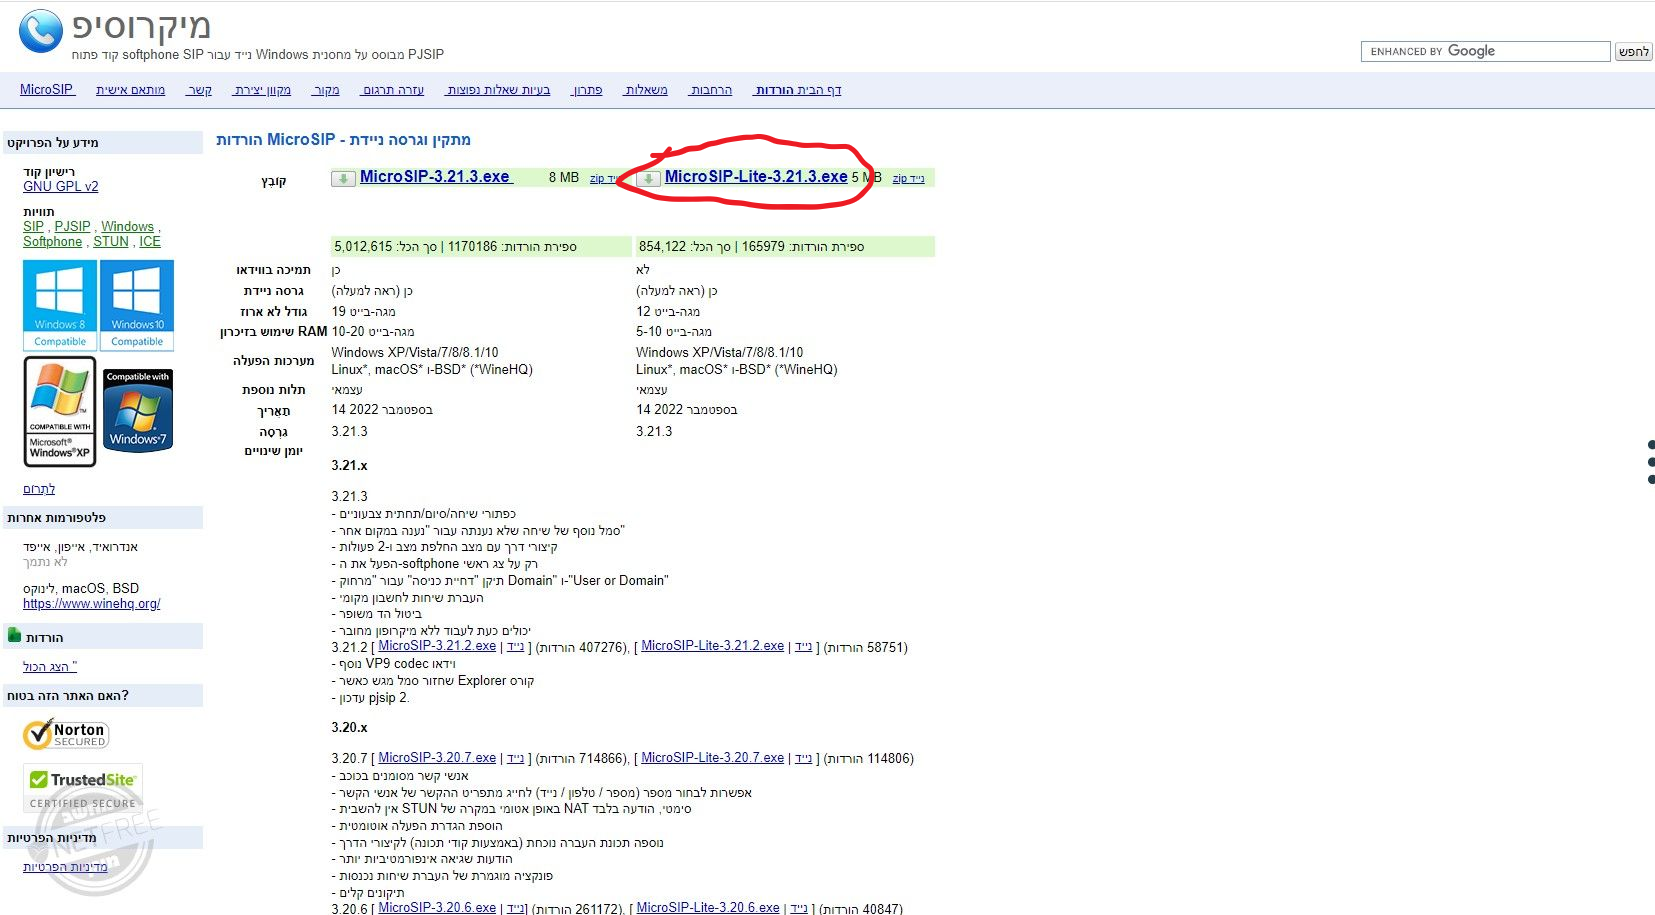Open the מותאם אישית nav menu item
The height and width of the screenshot is (915, 1655).
coord(131,90)
